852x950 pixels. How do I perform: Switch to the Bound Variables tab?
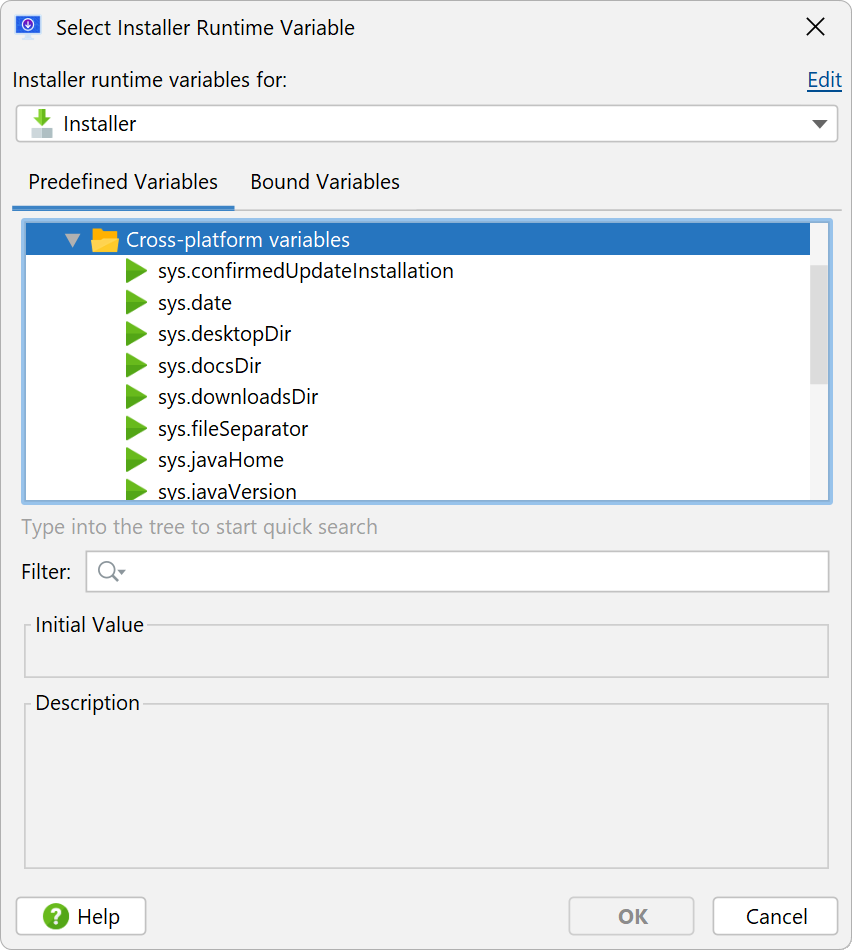click(325, 182)
